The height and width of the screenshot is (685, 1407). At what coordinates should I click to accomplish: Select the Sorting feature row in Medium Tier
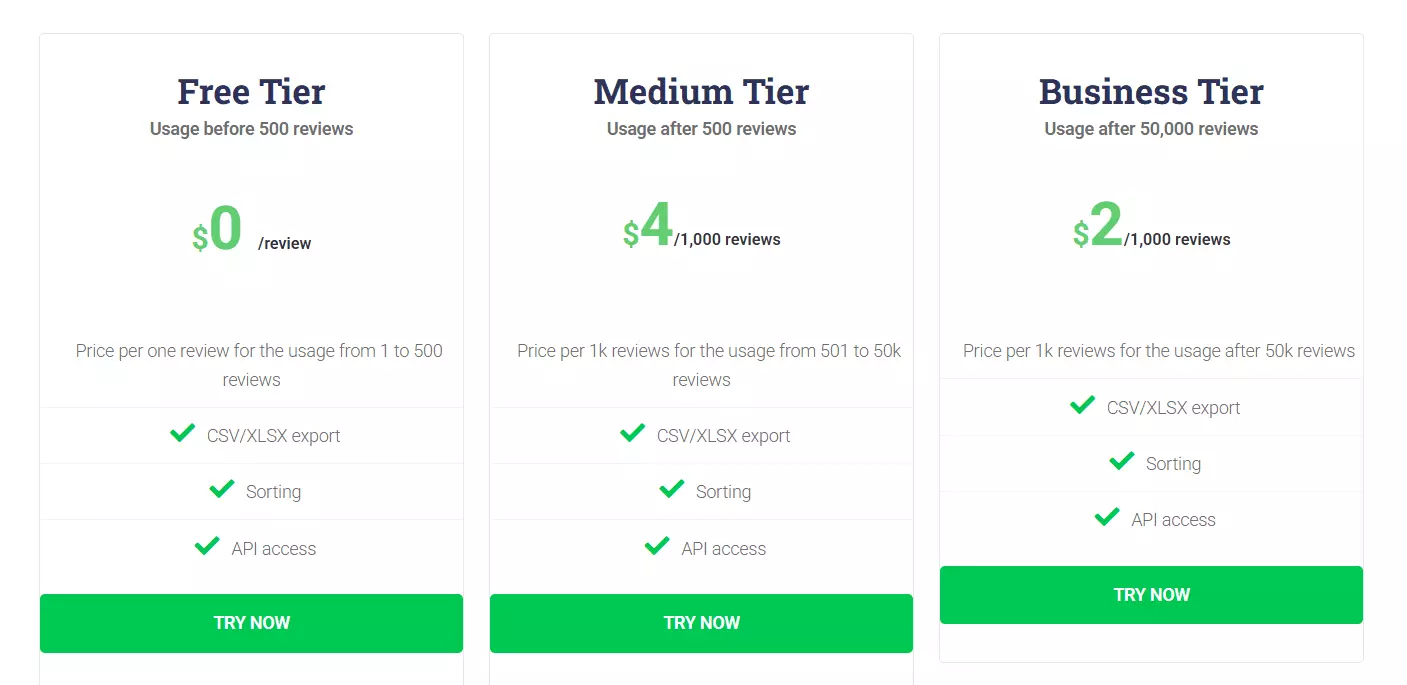coord(701,491)
